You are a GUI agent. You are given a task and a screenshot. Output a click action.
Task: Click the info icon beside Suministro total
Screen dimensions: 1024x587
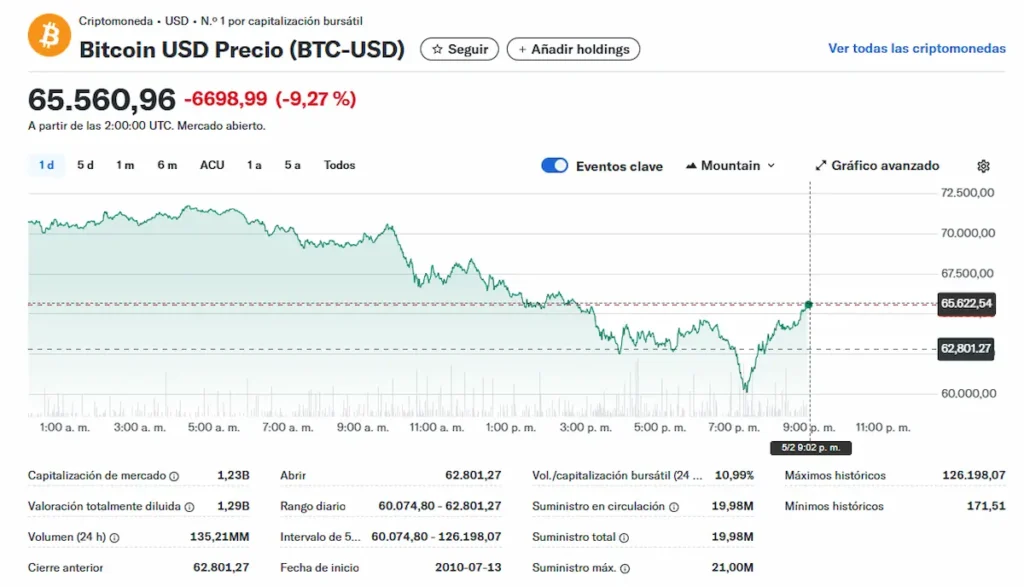tap(624, 538)
